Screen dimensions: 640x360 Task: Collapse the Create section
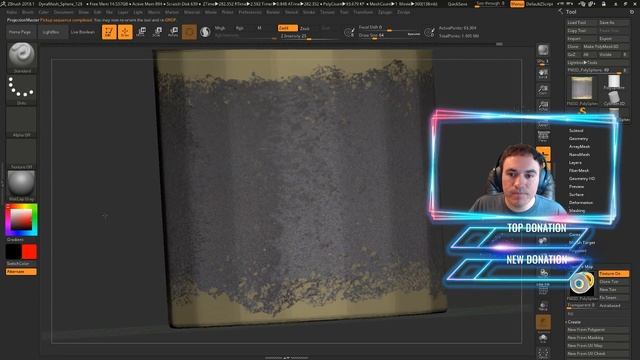click(x=574, y=322)
